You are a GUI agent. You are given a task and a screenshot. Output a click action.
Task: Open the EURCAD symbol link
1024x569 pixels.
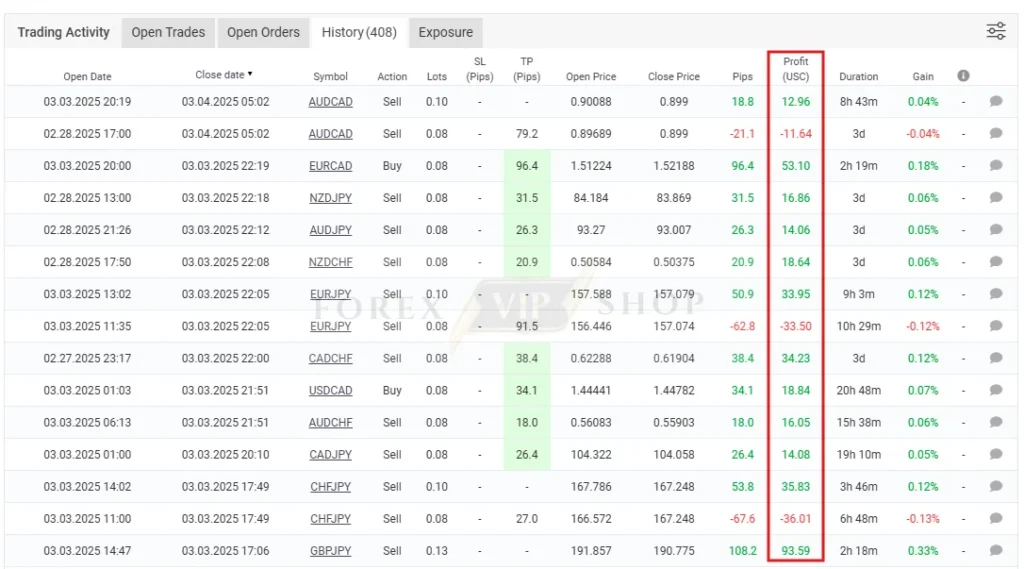click(330, 166)
